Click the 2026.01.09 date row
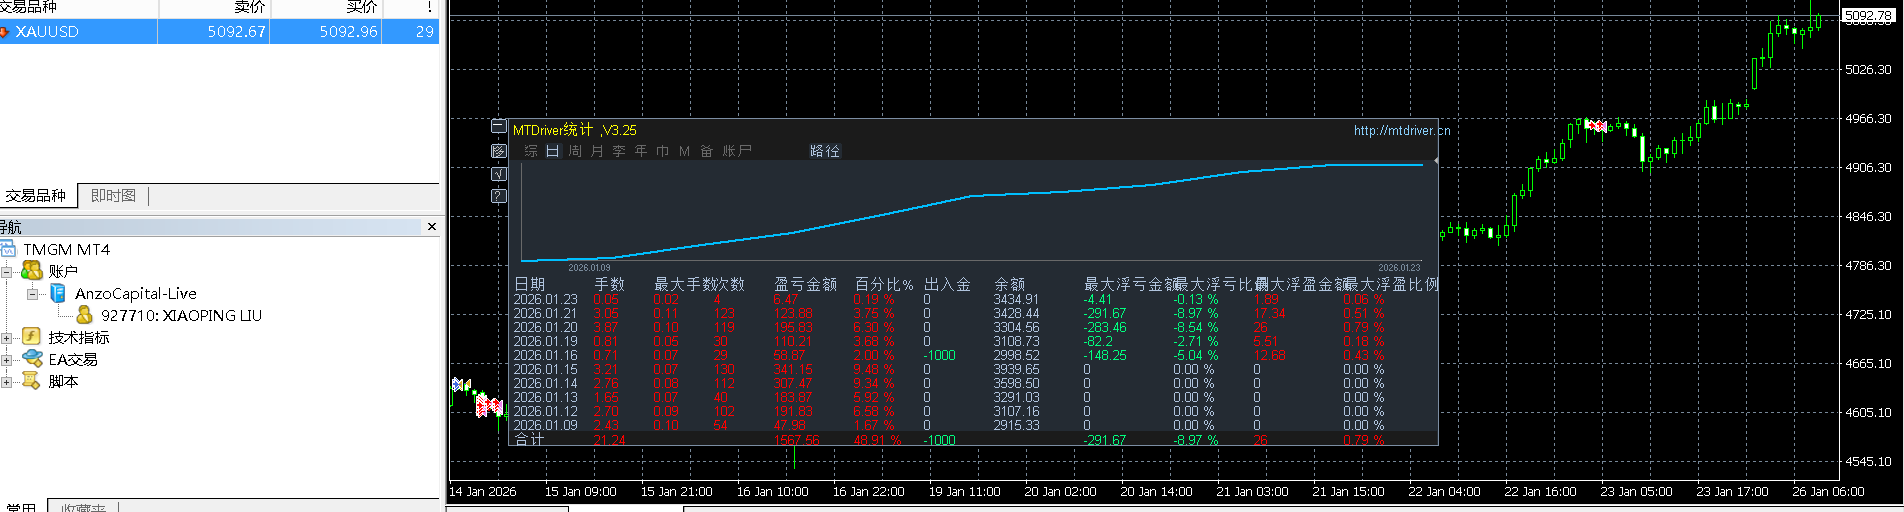Image resolution: width=1904 pixels, height=512 pixels. click(546, 425)
